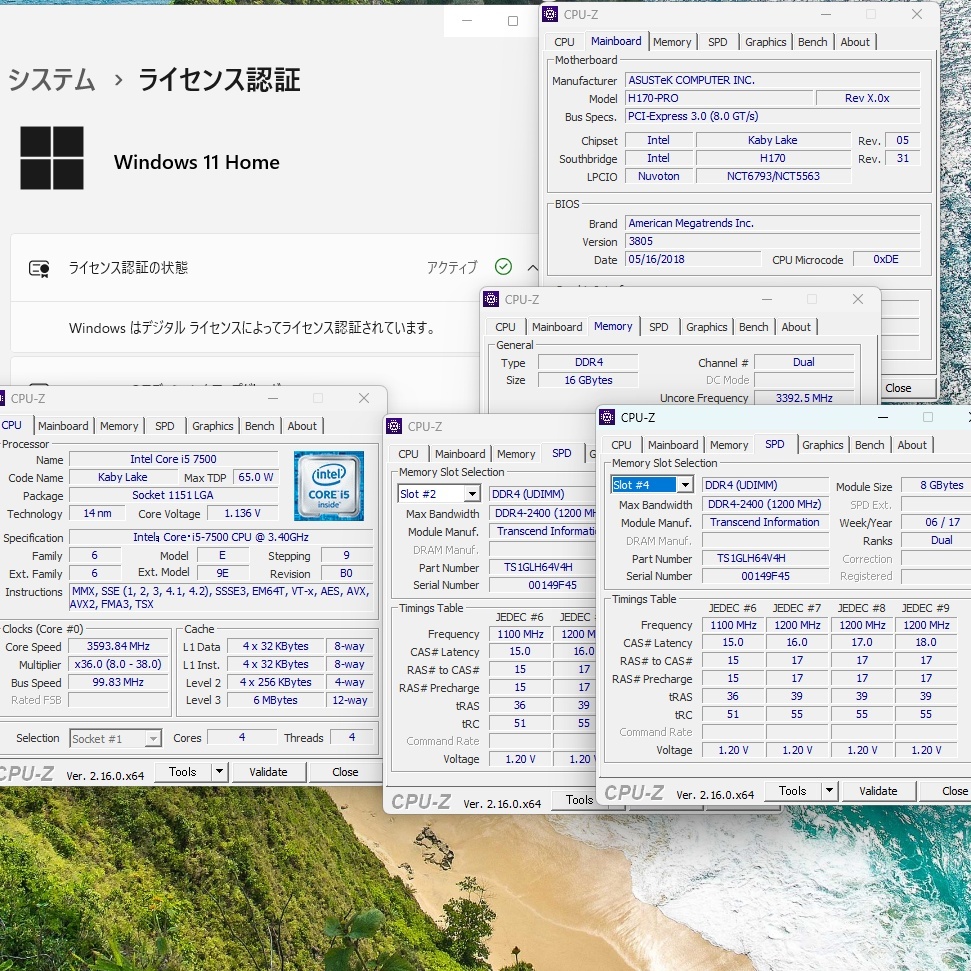Click the Intel Core i5 logo badge
Viewport: 971px width, 971px height.
[328, 485]
